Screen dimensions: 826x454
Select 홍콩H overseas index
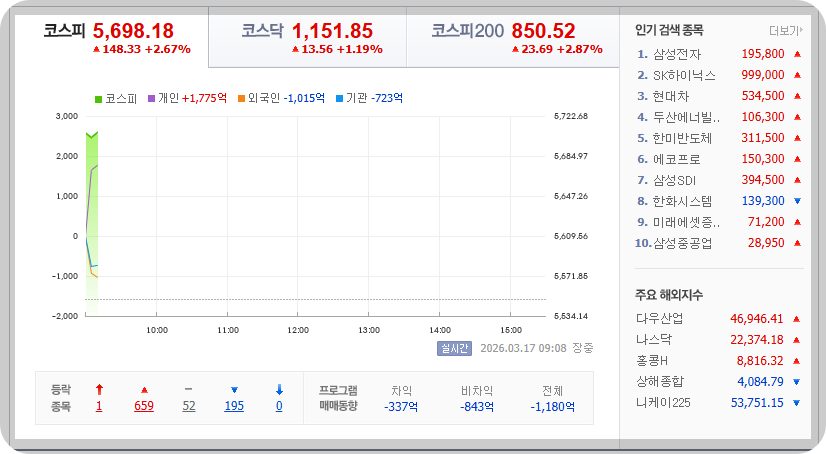click(652, 361)
